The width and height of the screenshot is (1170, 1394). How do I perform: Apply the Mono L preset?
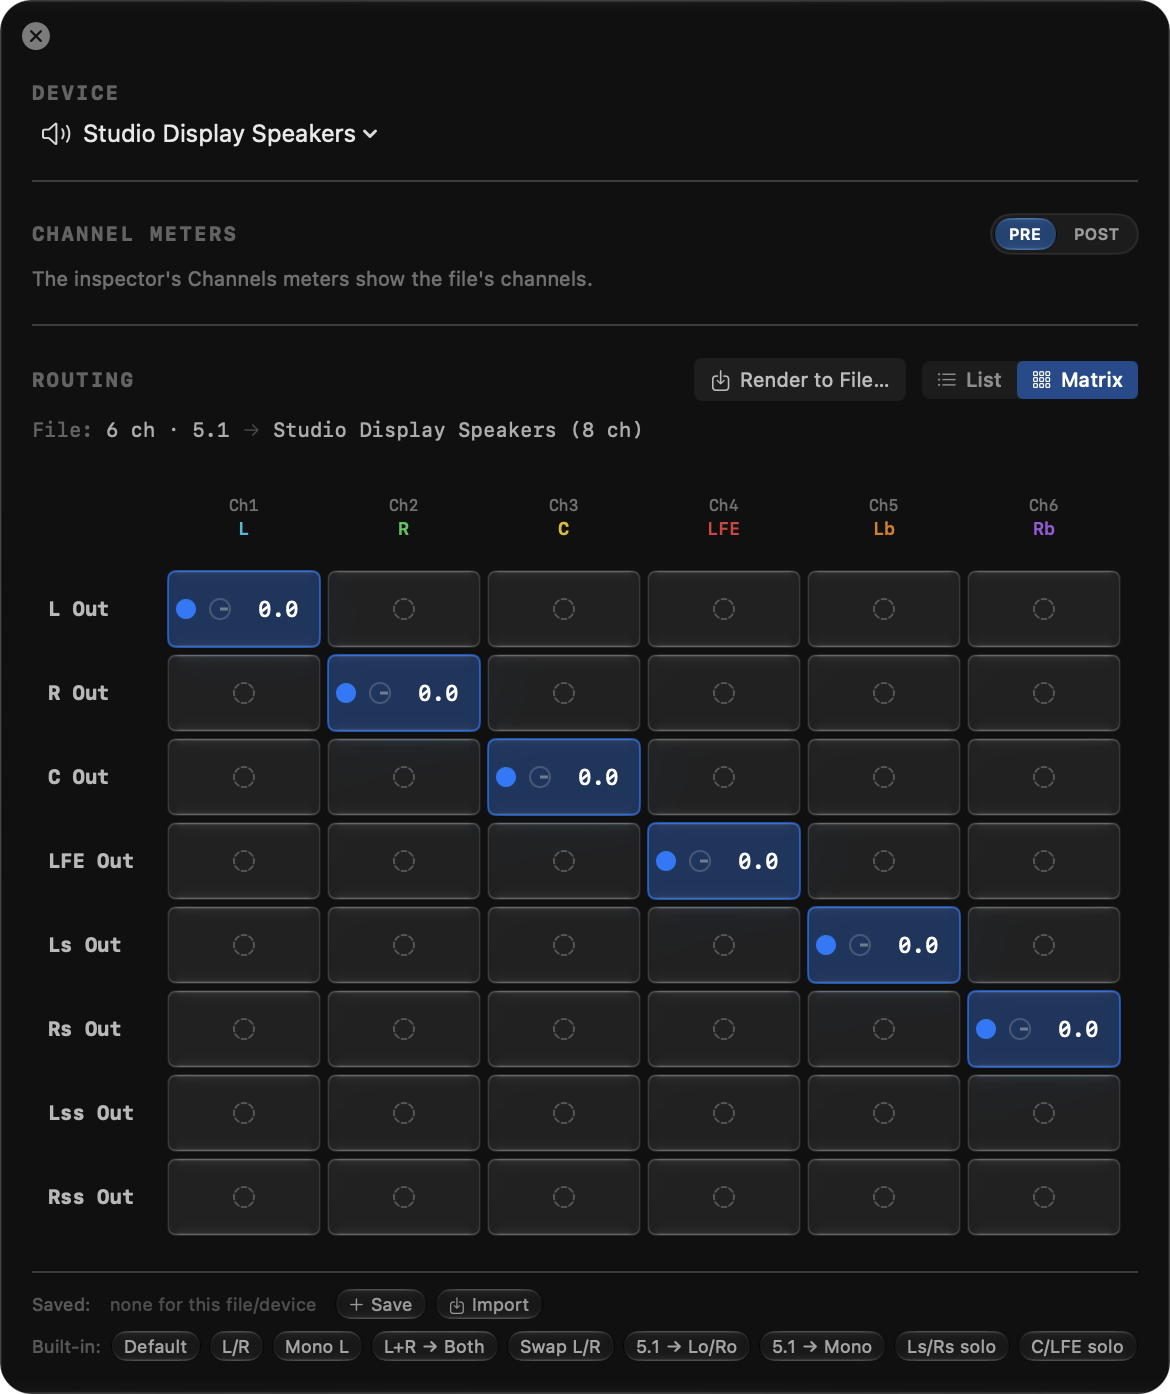tap(317, 1347)
